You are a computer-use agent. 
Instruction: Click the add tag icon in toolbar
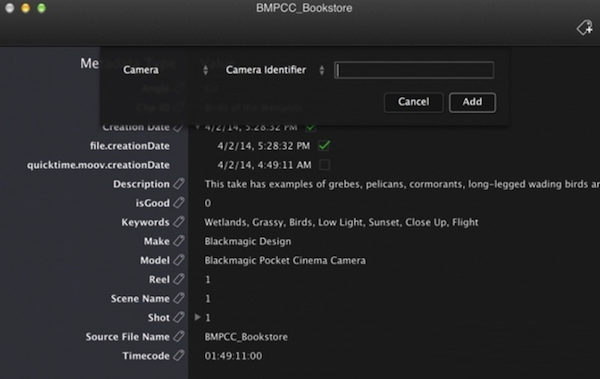[585, 28]
